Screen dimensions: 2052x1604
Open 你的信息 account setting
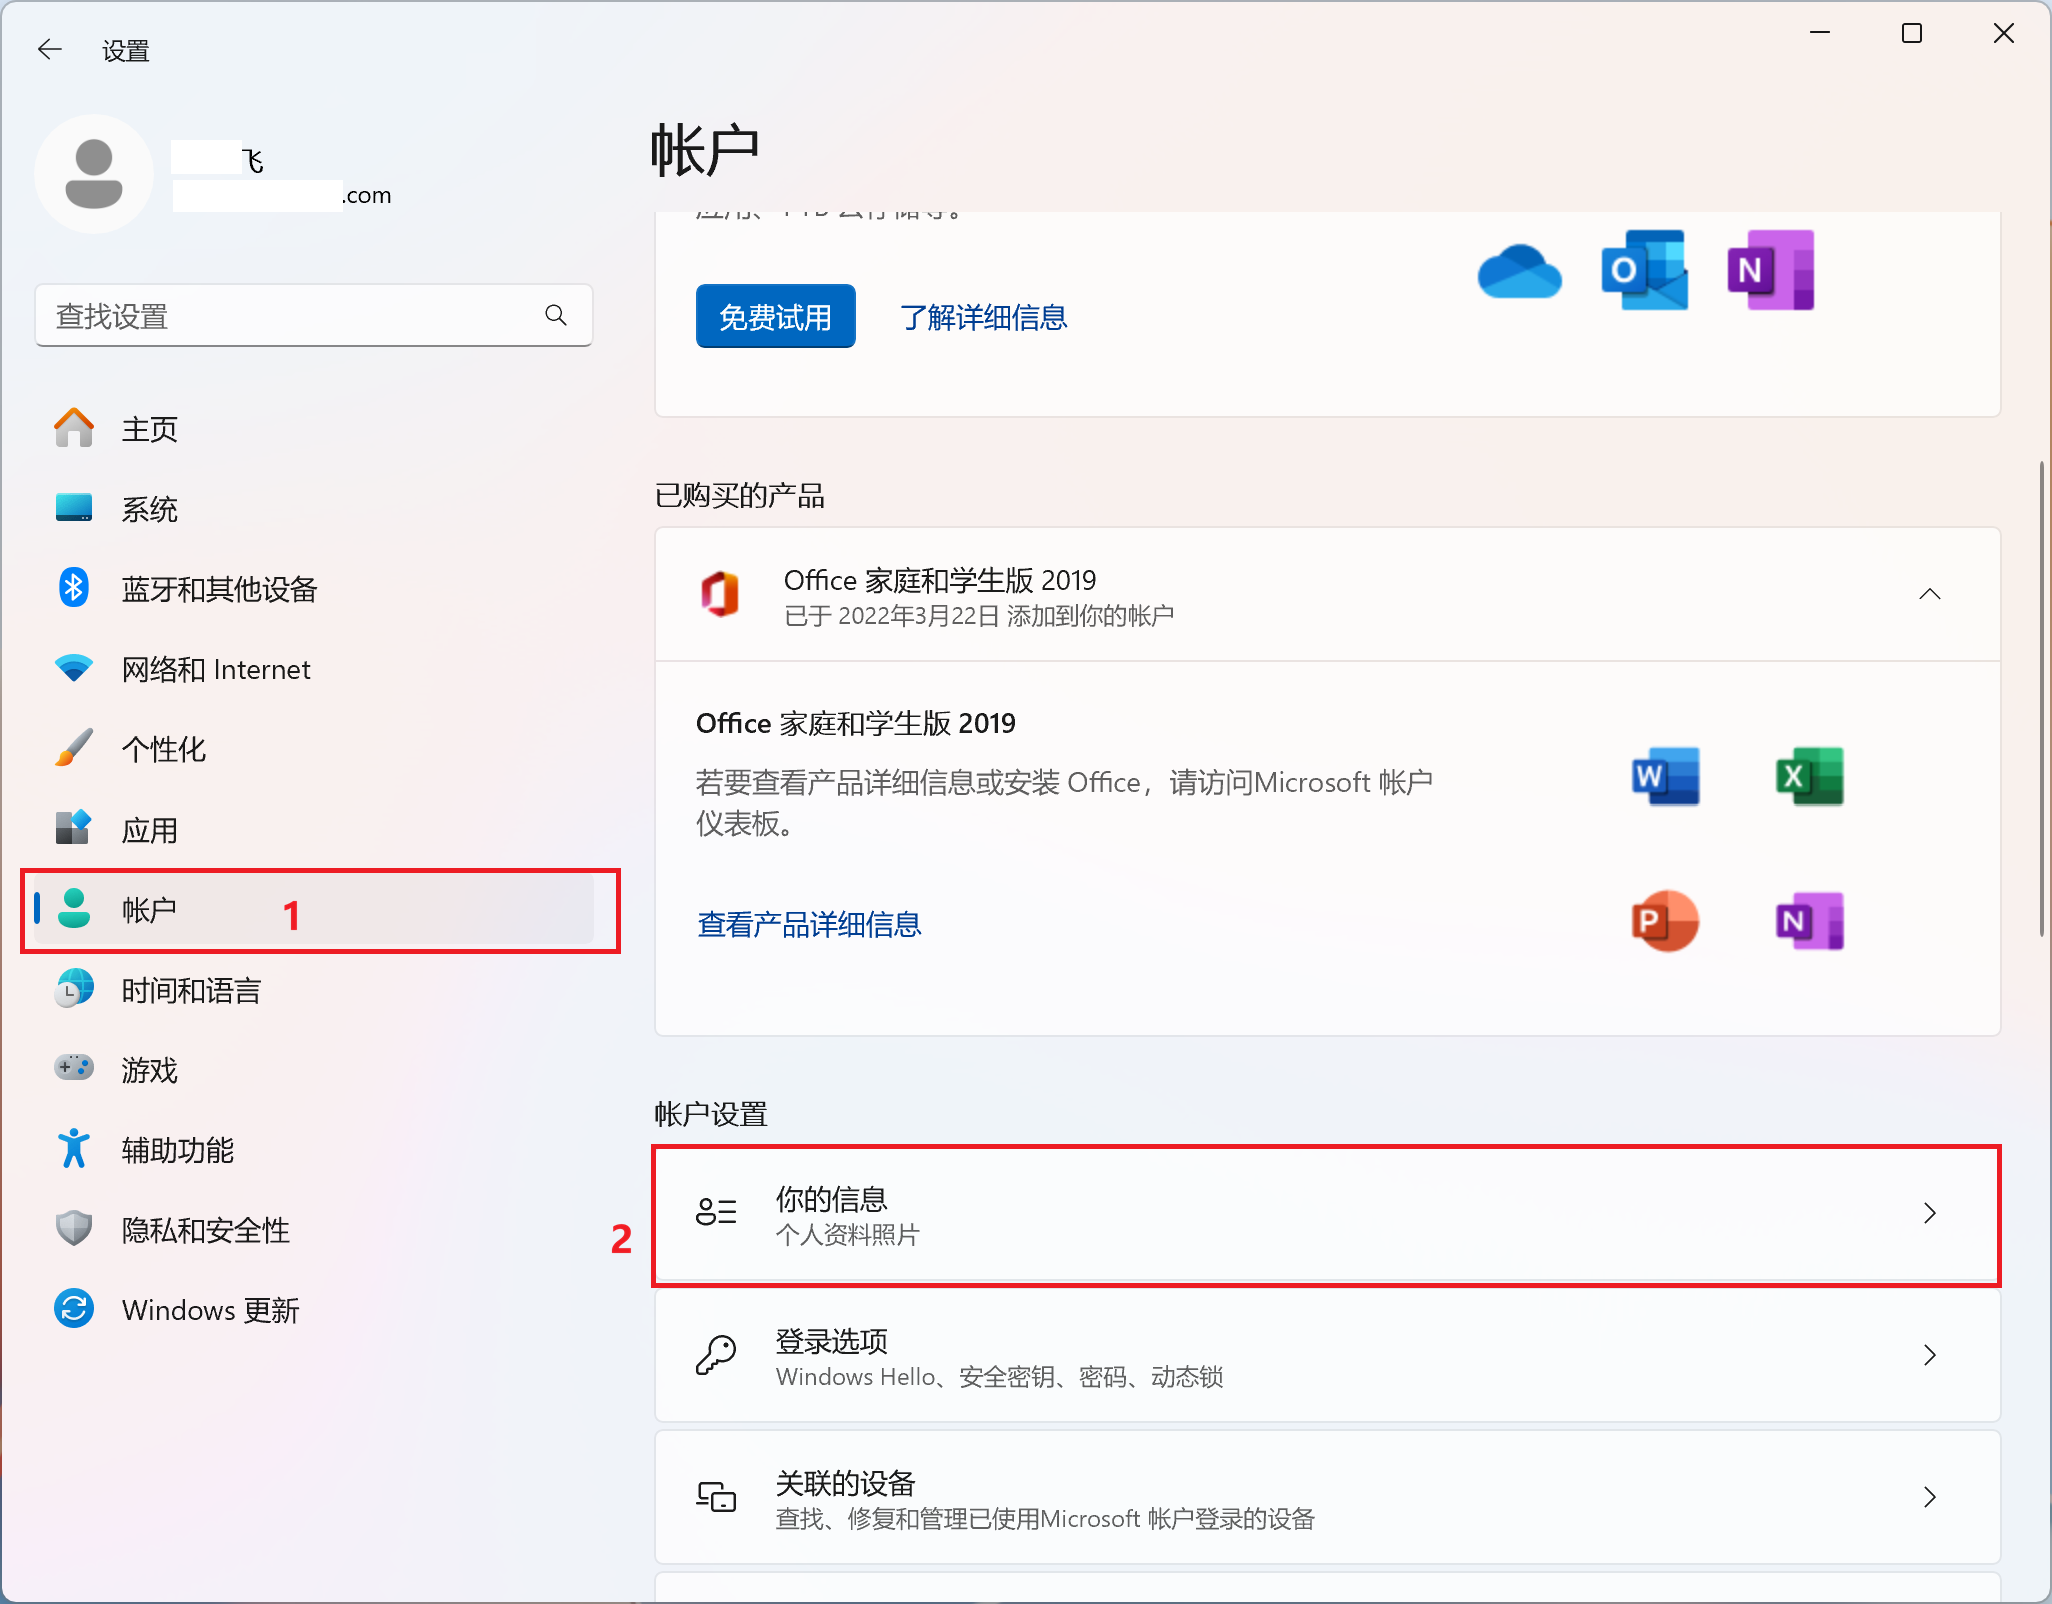pos(1327,1214)
